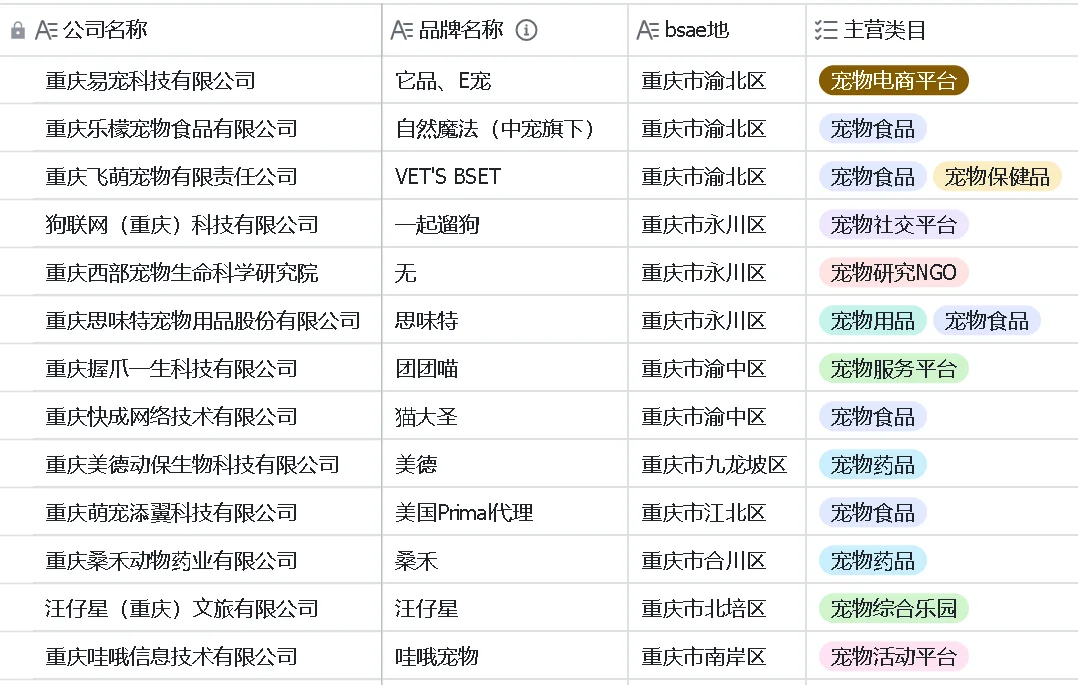Select the 品牌名称 column header

coord(505,30)
